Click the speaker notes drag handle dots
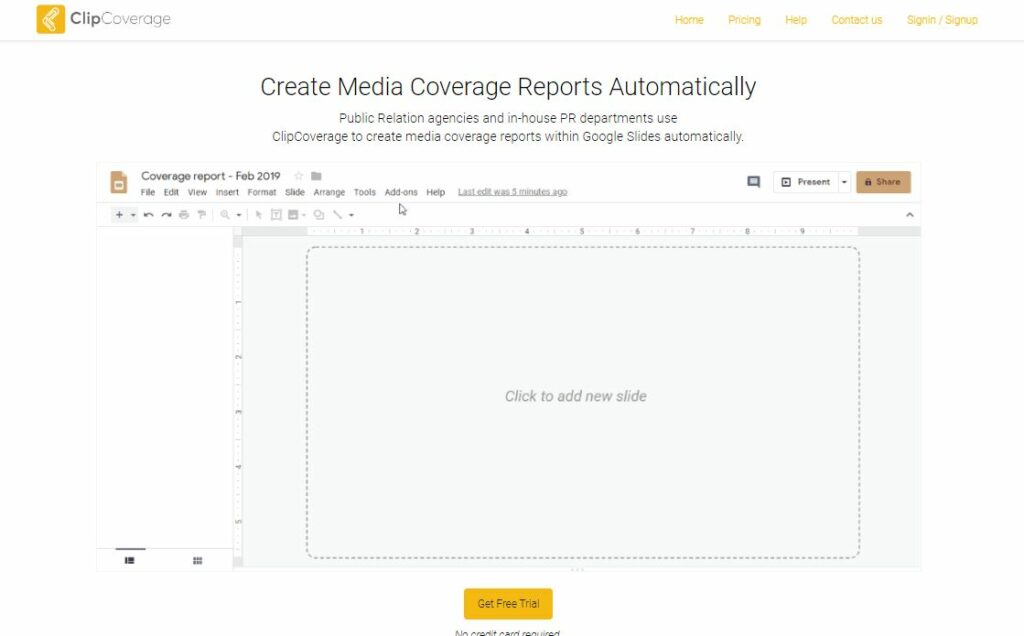 coord(577,569)
